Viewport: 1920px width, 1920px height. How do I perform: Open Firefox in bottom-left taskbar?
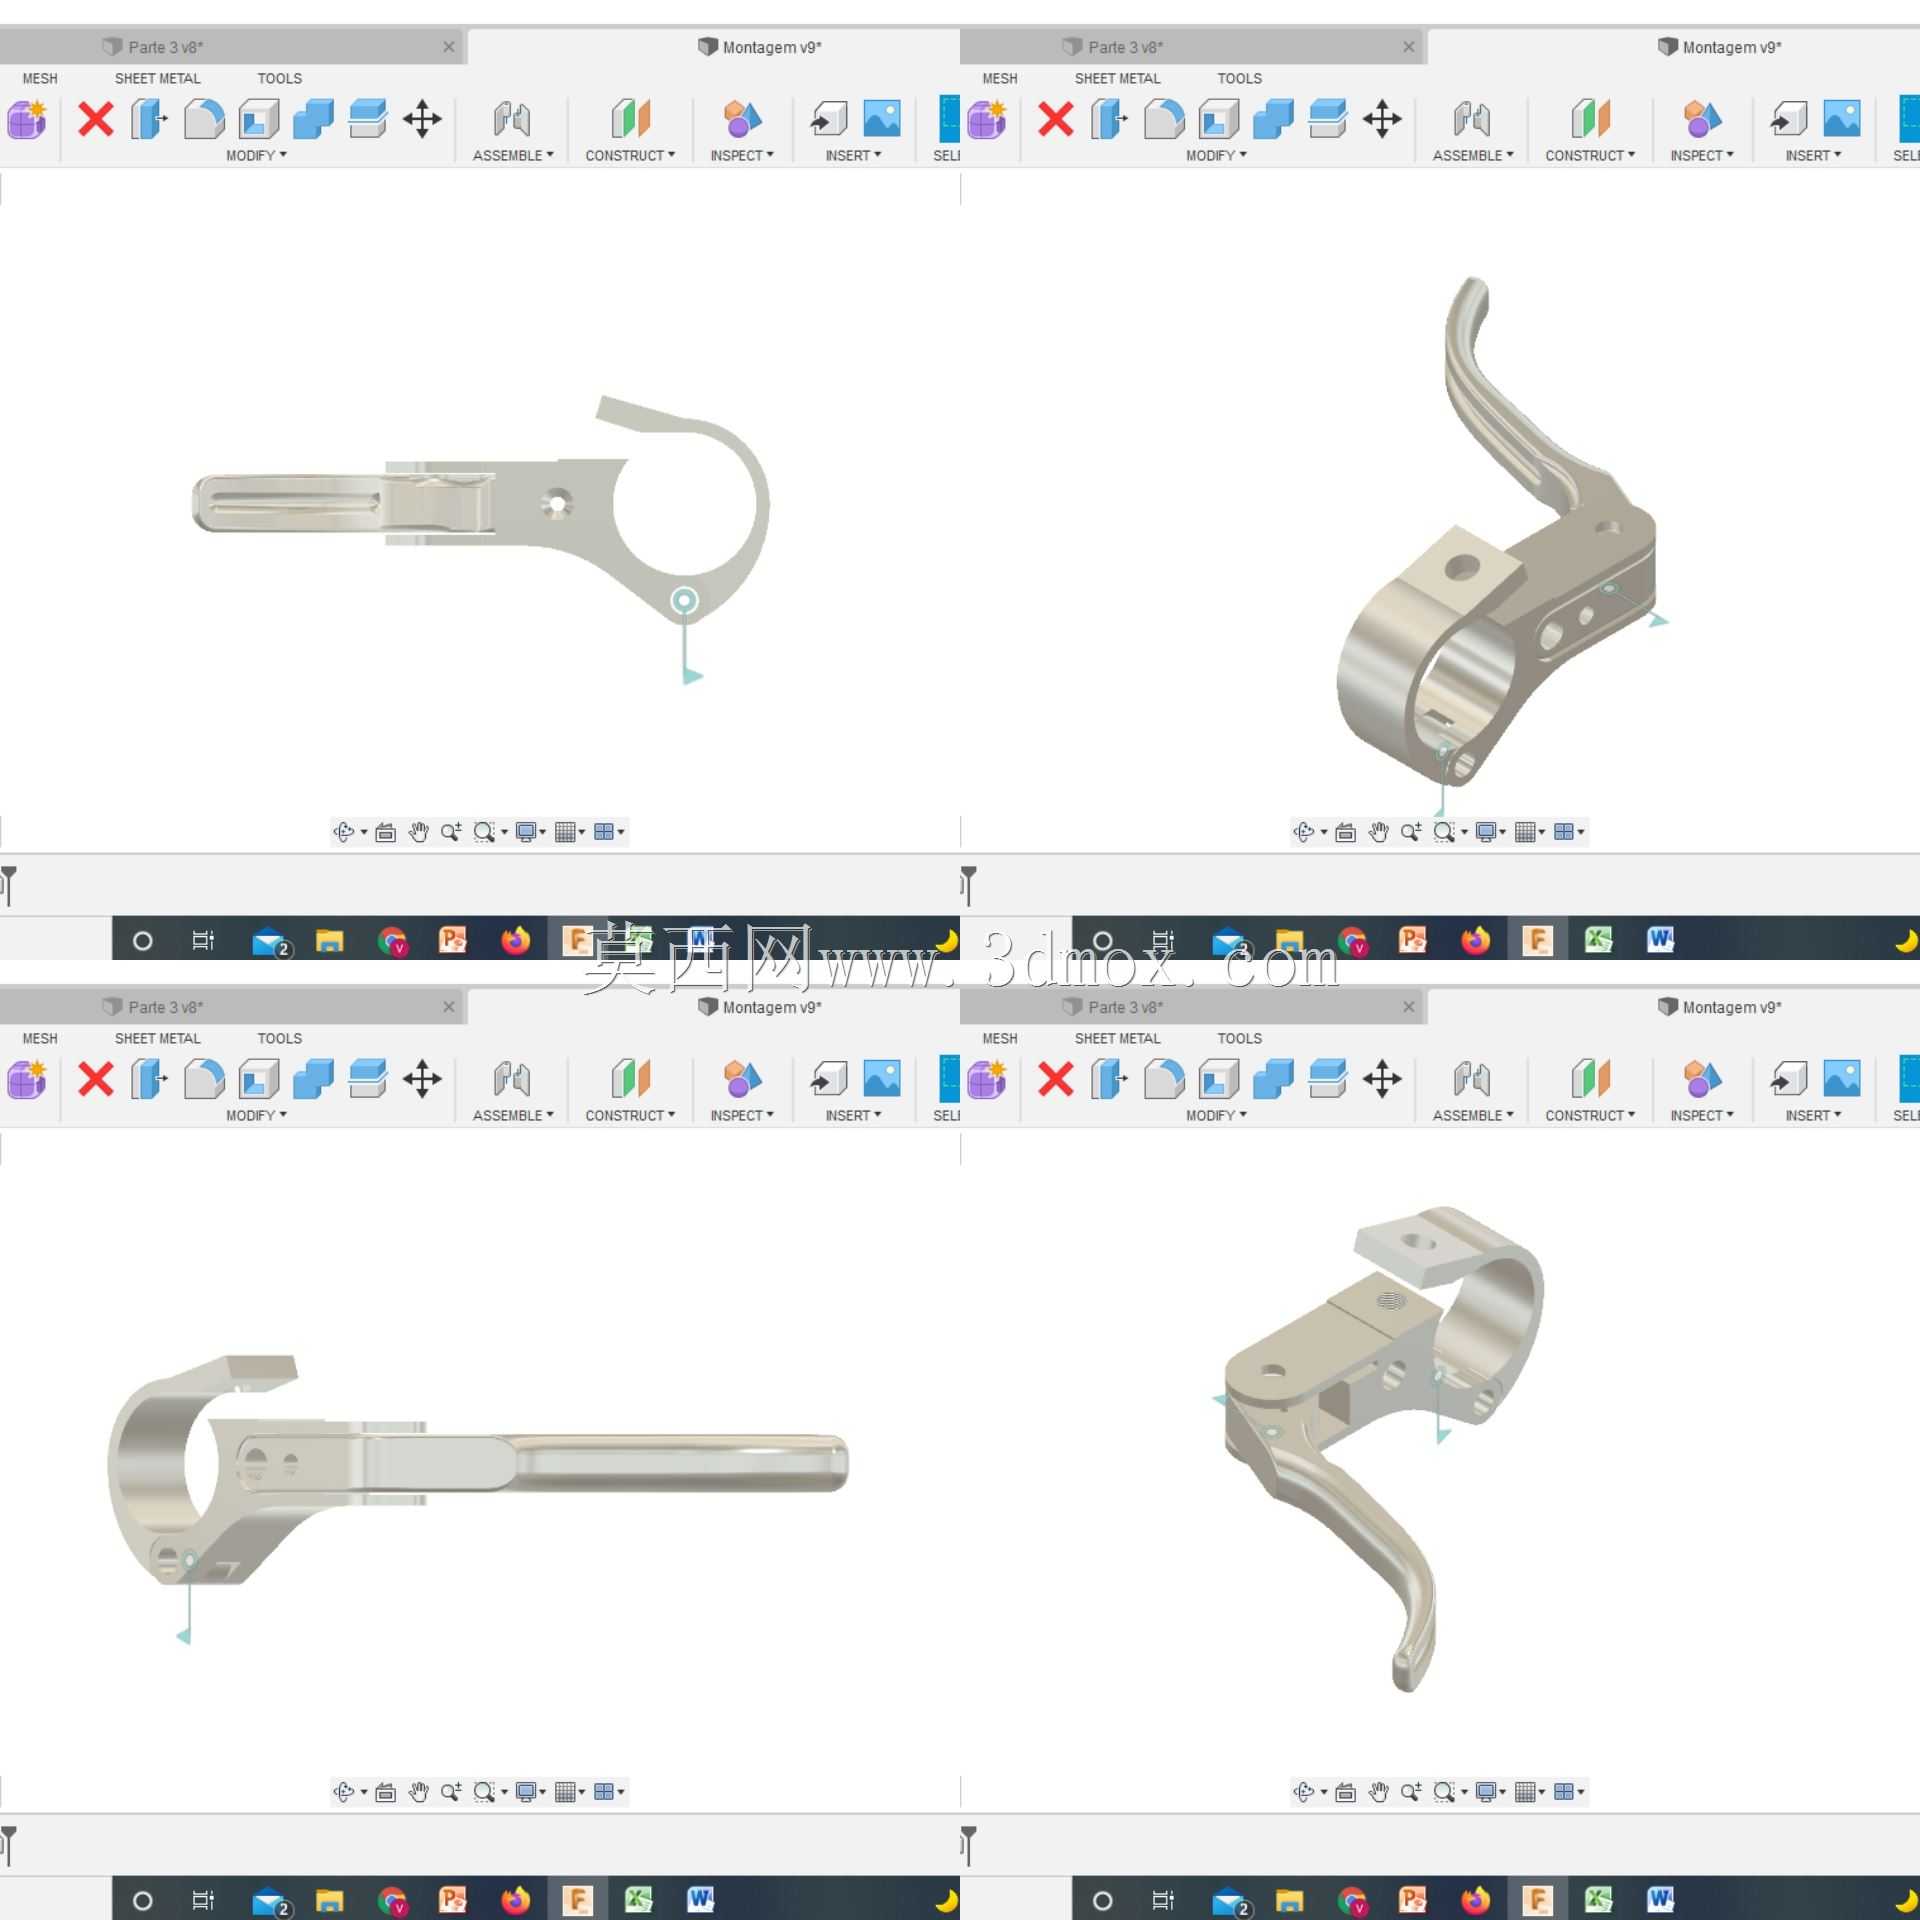click(x=516, y=1899)
